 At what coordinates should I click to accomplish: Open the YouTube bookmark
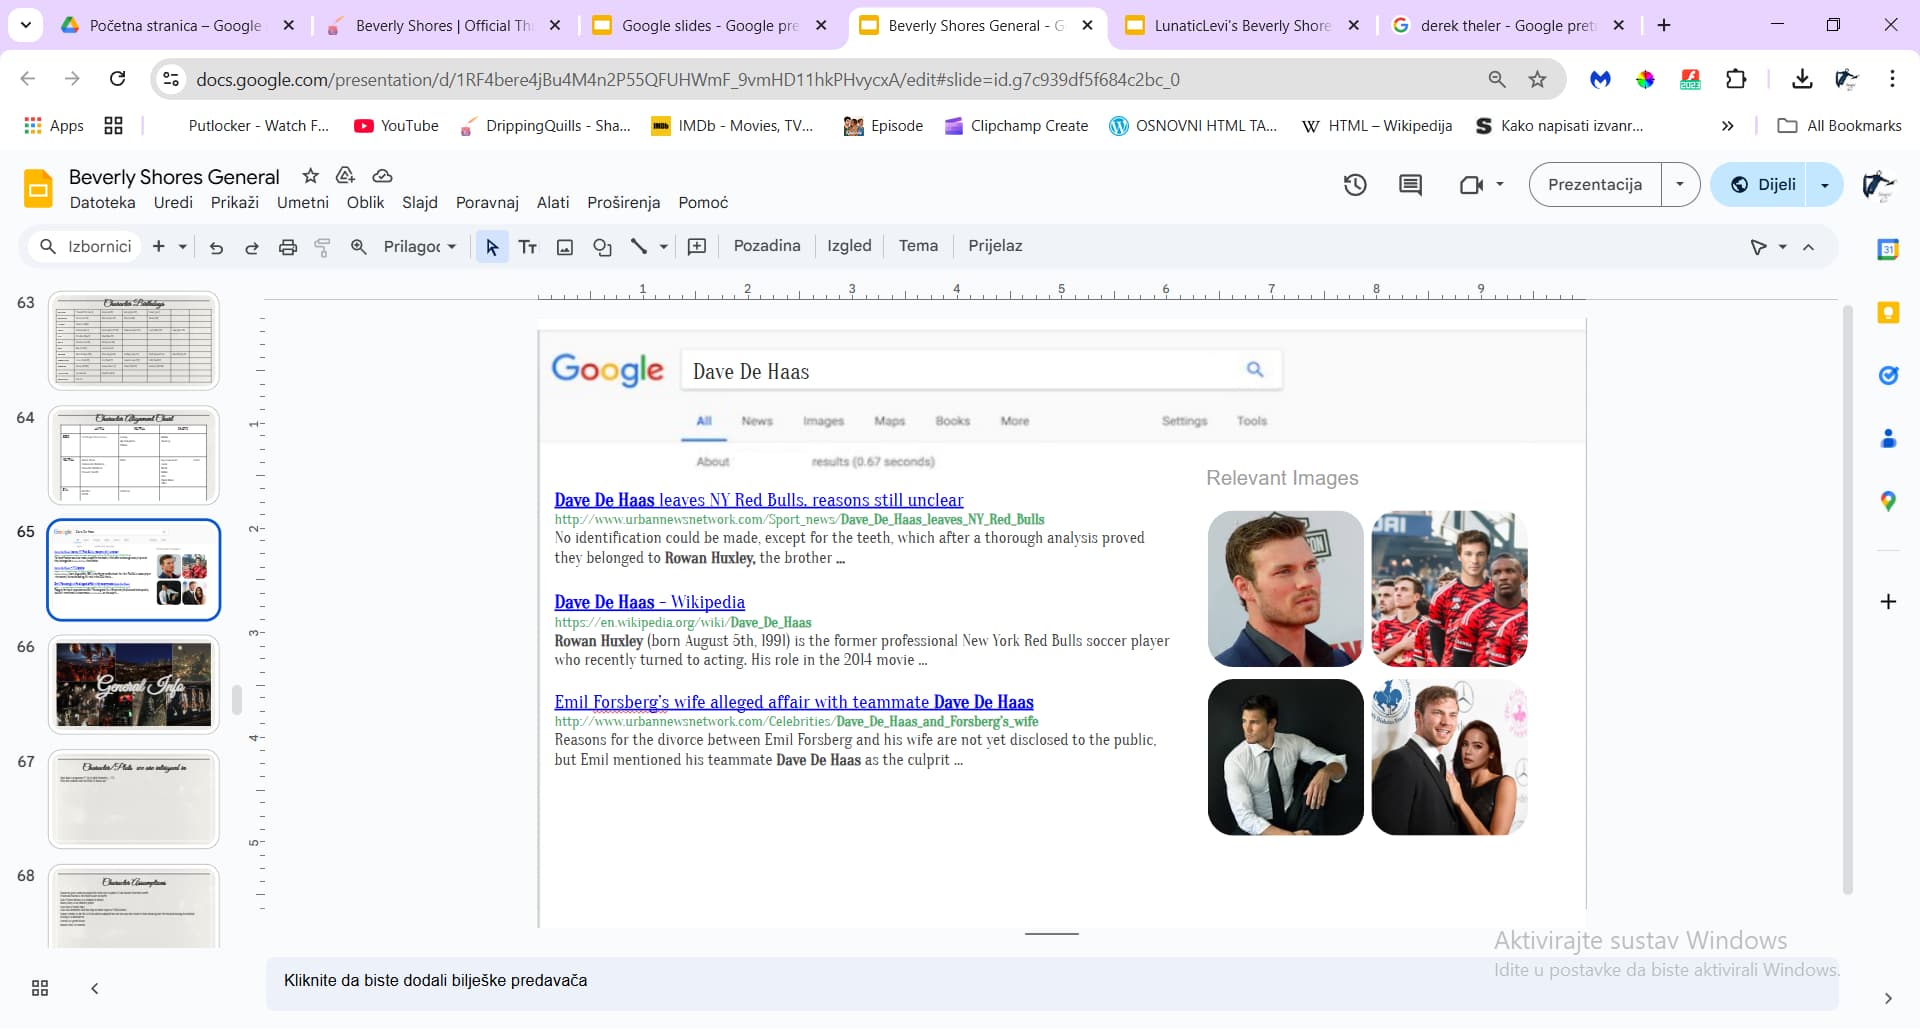click(397, 126)
